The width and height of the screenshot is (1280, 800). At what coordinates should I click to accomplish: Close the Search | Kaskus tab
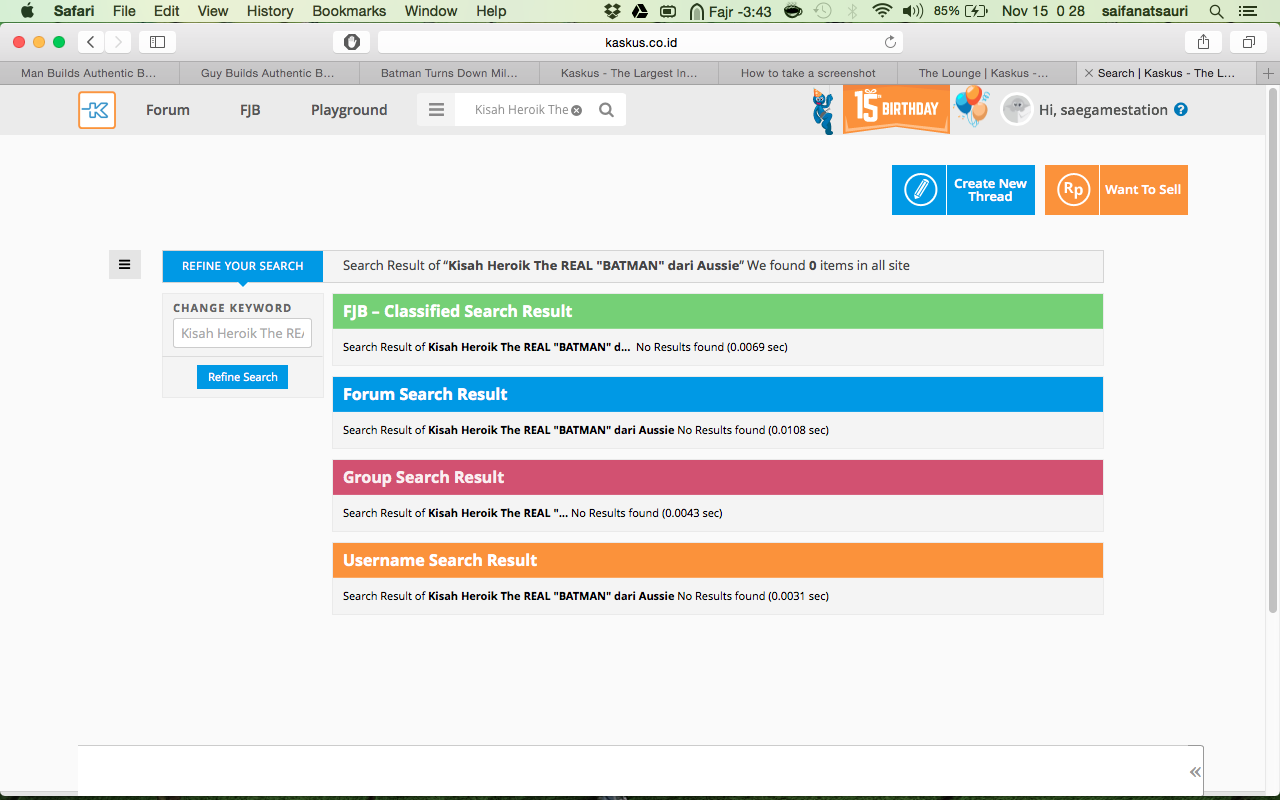[1089, 73]
